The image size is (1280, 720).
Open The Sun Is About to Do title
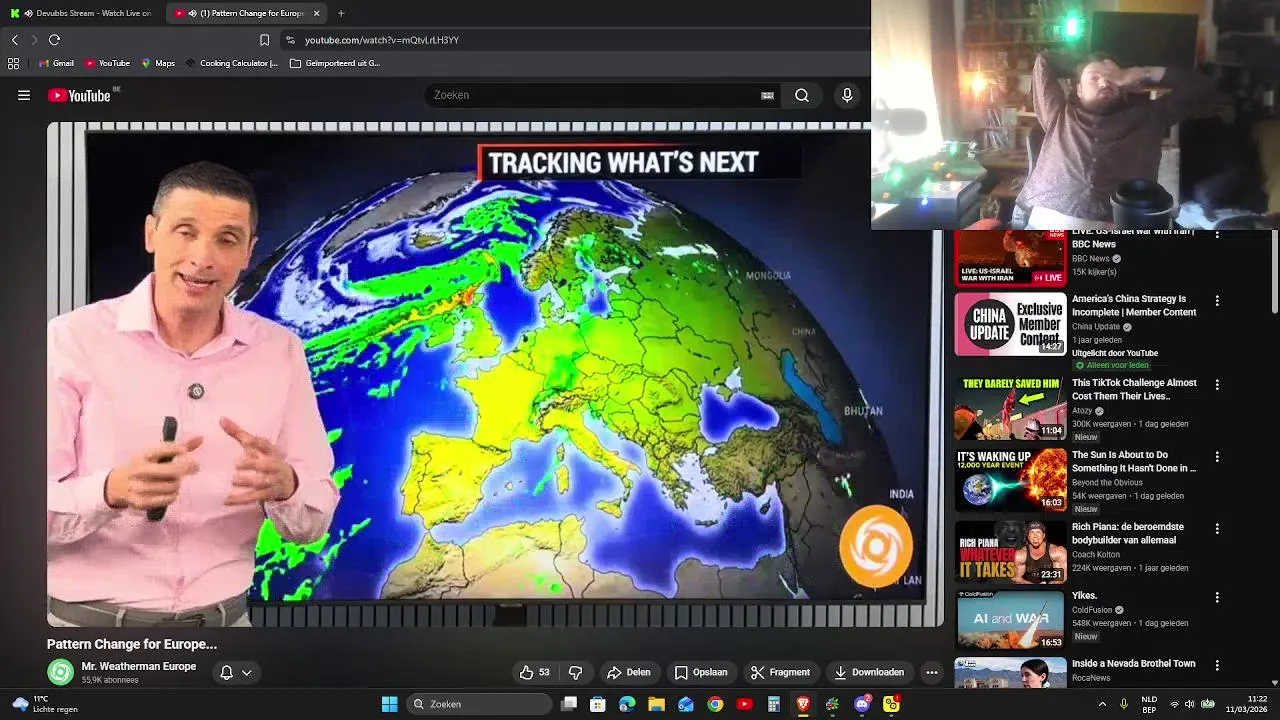tap(1134, 461)
